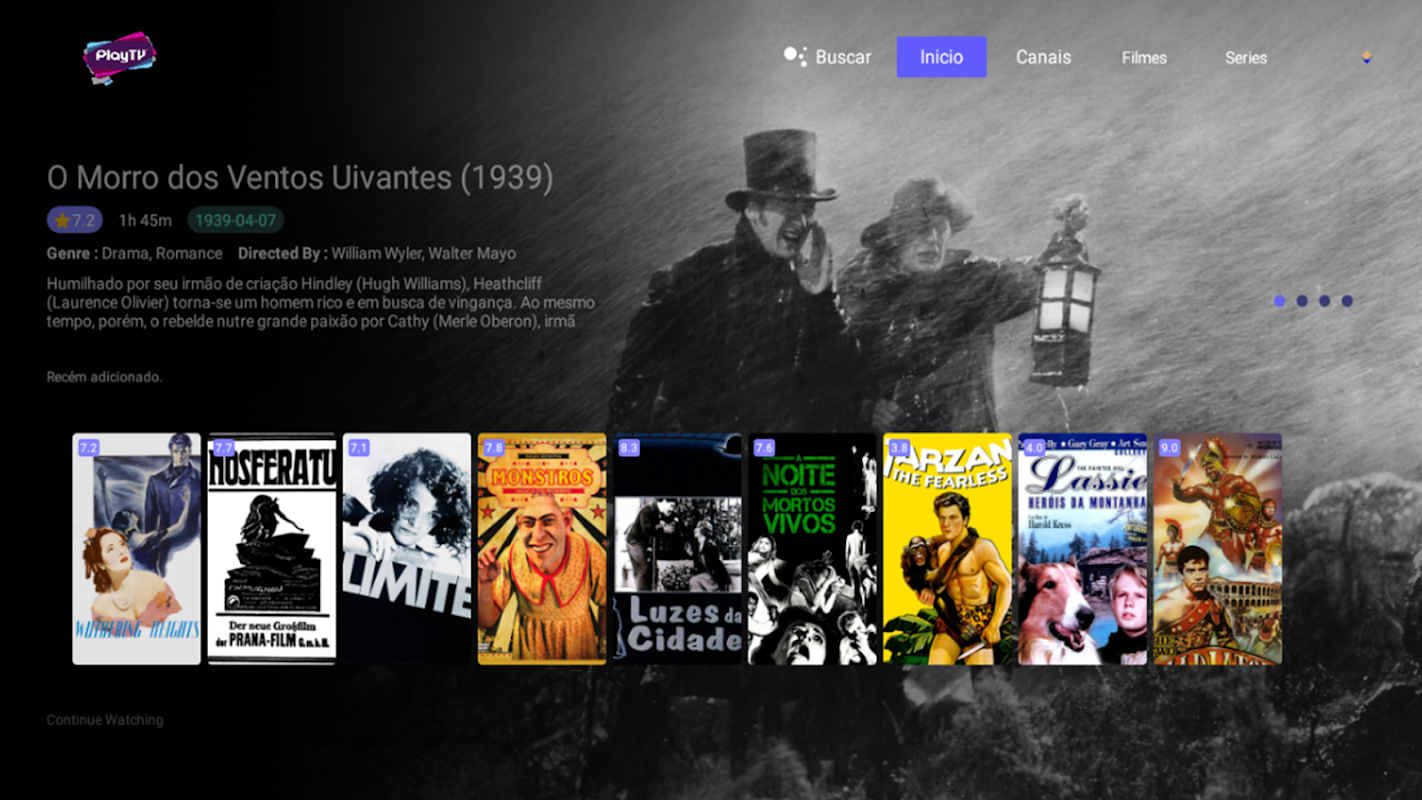This screenshot has height=800, width=1422.
Task: Click the Buscar search label
Action: [x=843, y=57]
